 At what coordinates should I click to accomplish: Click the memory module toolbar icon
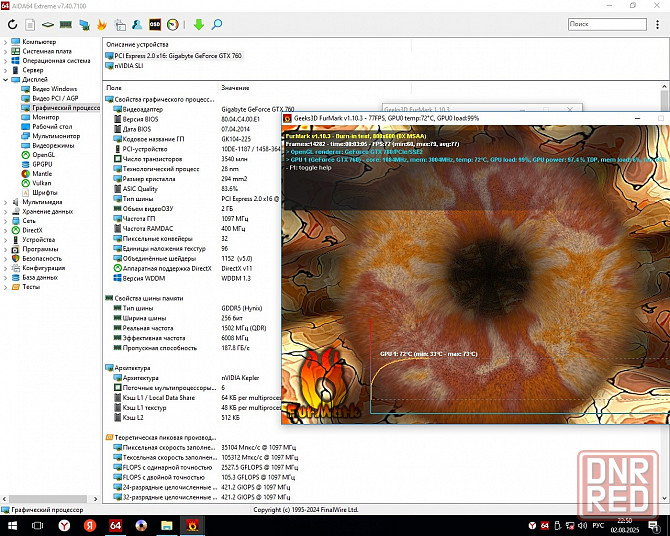click(65, 24)
